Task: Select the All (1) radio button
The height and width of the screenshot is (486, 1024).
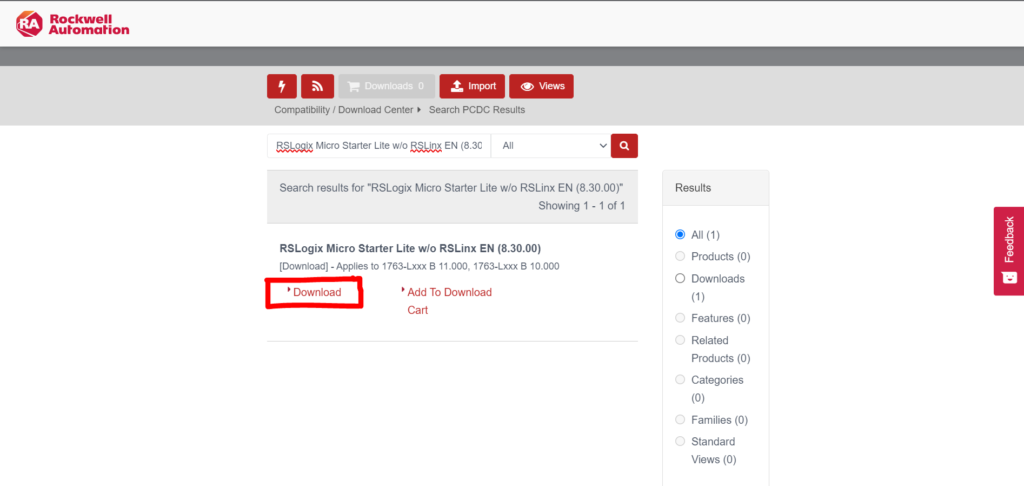Action: pyautogui.click(x=680, y=235)
